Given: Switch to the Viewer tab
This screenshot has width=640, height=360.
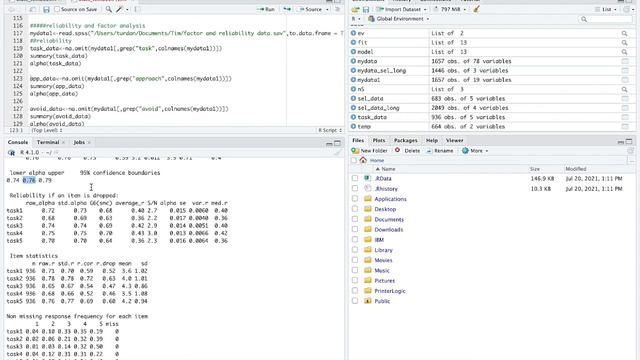Looking at the screenshot, I should pyautogui.click(x=454, y=140).
